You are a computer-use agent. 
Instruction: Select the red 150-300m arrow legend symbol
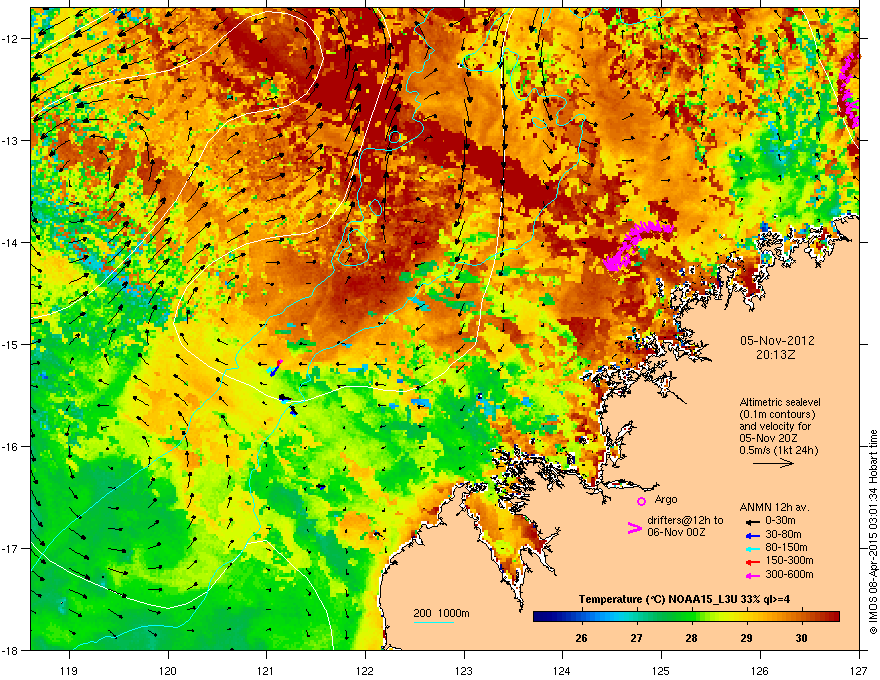(752, 561)
